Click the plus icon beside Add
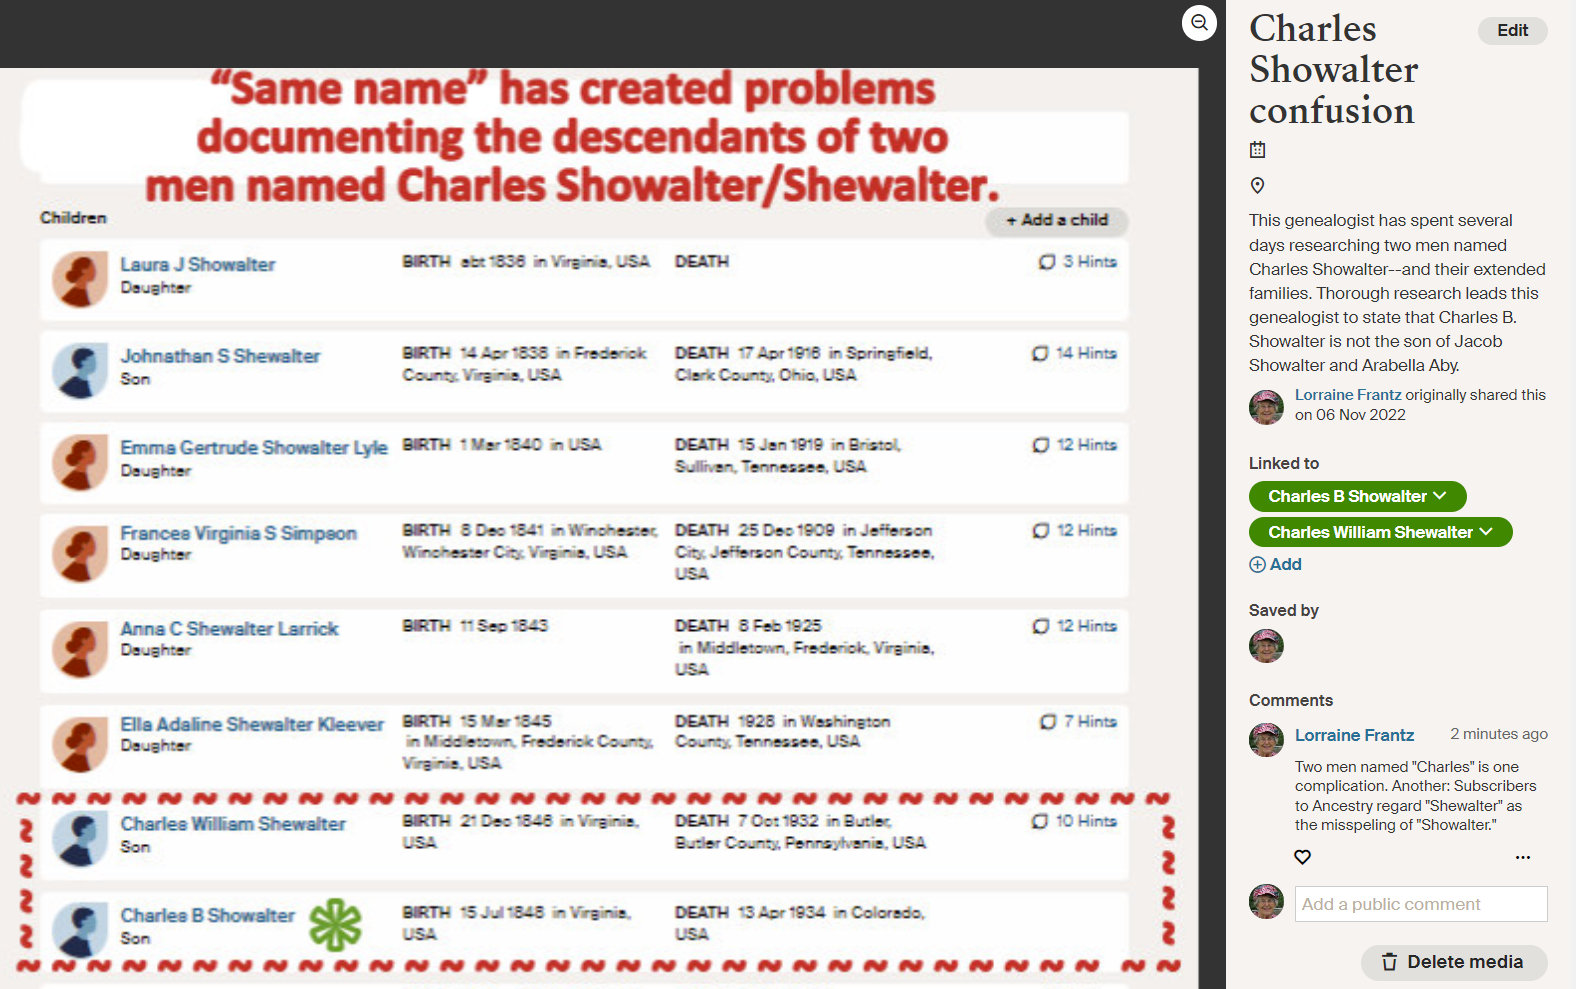 [x=1257, y=564]
